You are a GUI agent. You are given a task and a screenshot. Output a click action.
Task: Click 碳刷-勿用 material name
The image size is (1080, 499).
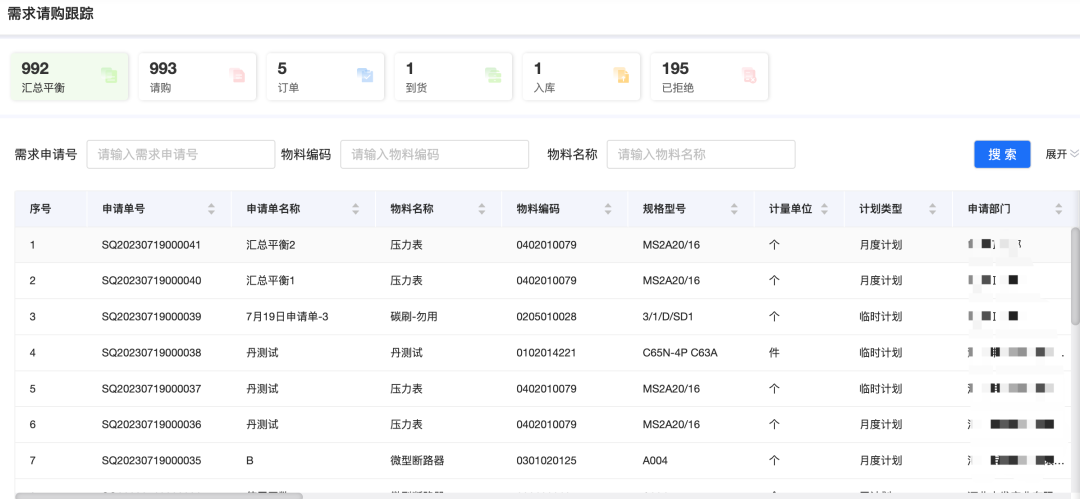point(414,317)
